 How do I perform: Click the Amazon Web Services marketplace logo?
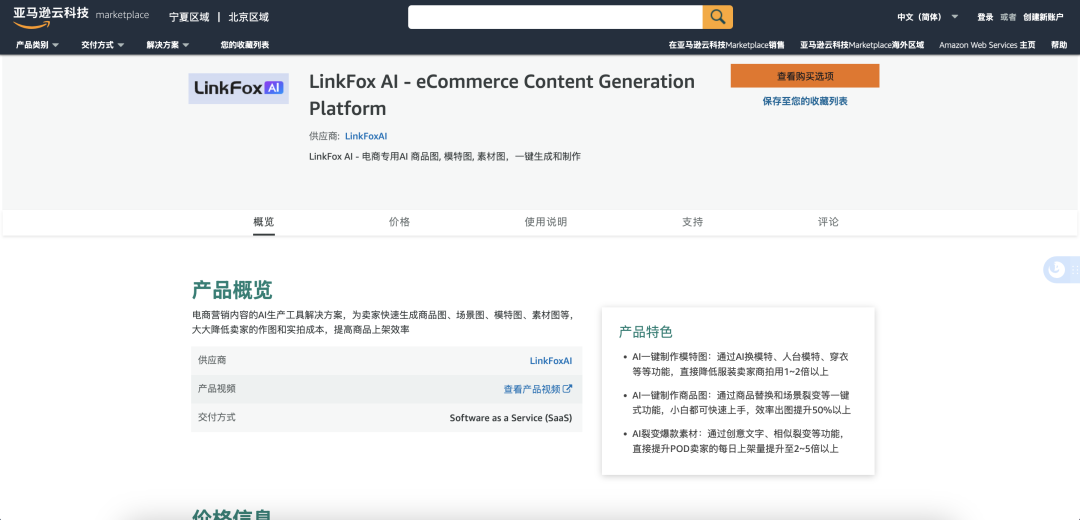(80, 17)
